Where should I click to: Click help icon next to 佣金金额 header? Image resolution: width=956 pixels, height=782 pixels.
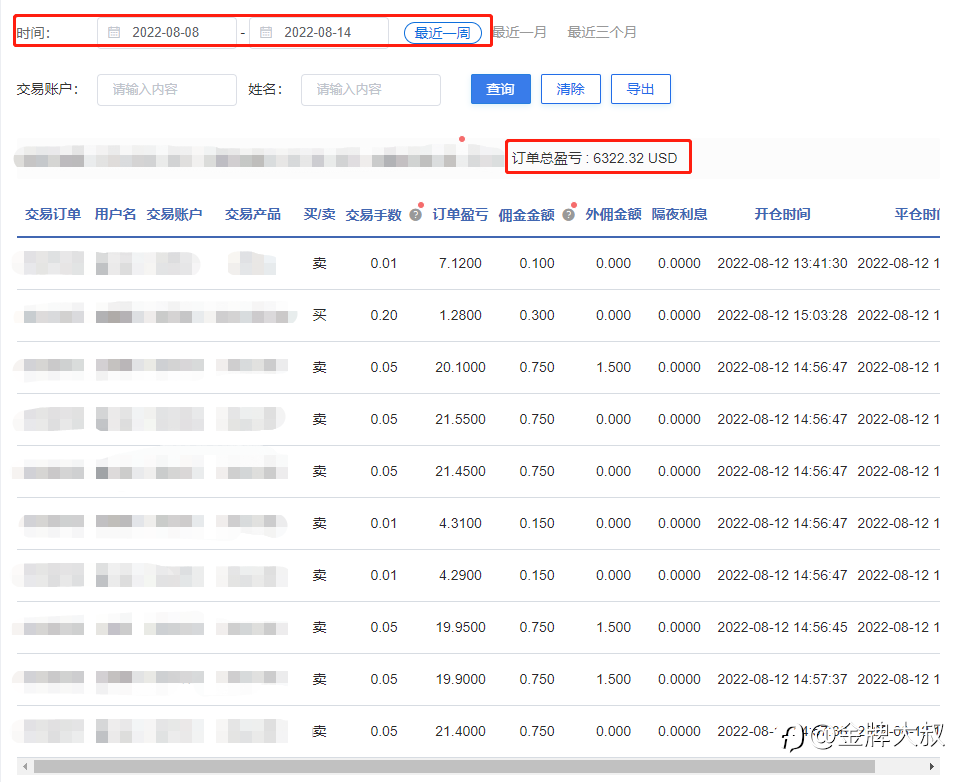(x=568, y=215)
